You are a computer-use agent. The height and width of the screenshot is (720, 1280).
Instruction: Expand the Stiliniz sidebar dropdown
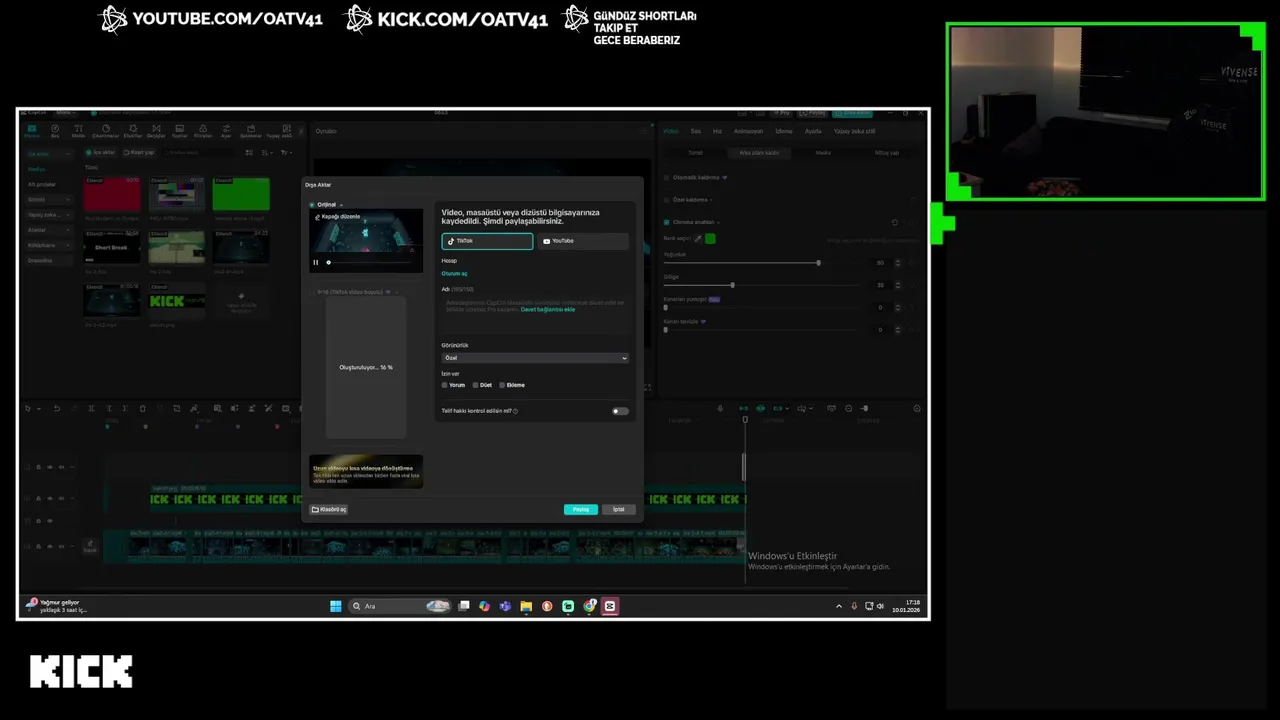49,200
